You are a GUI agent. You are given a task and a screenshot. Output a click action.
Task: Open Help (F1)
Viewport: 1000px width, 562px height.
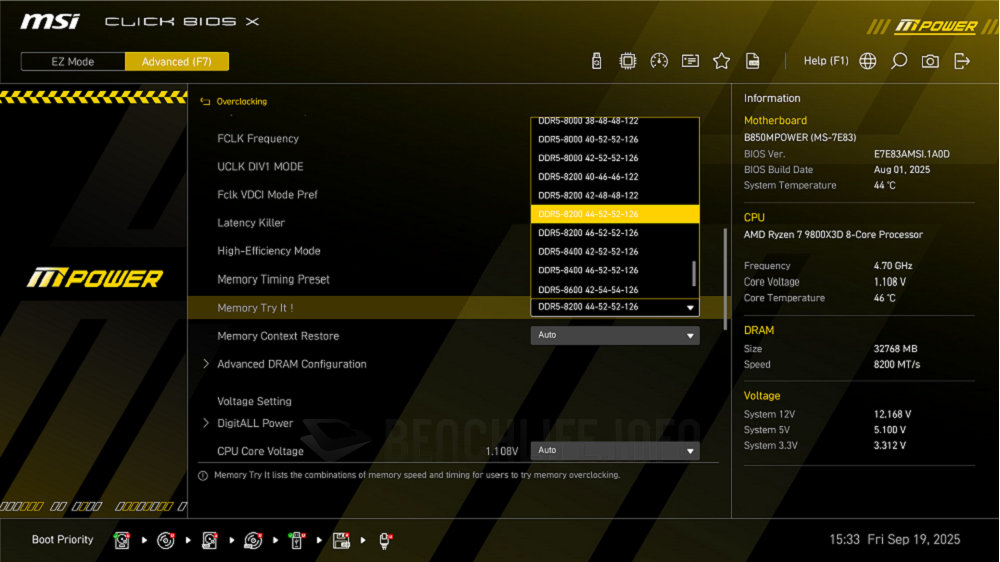pyautogui.click(x=826, y=61)
